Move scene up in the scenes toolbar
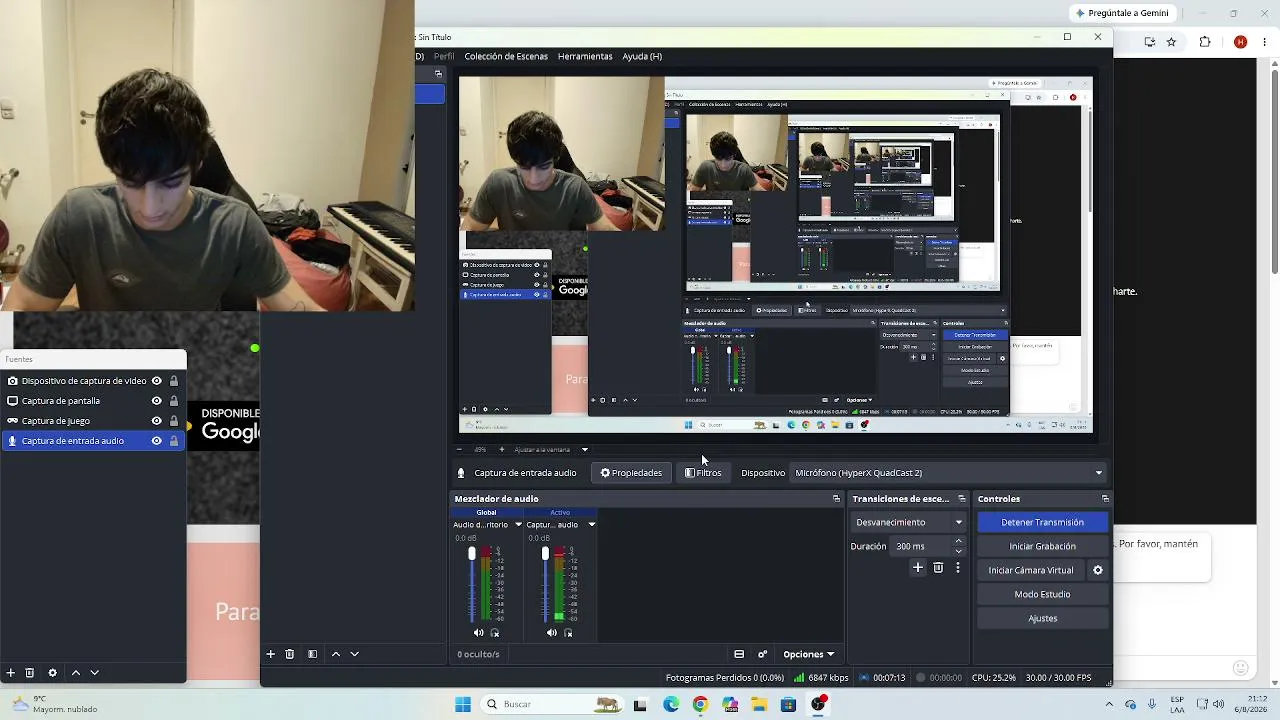1280x720 pixels. 335,654
